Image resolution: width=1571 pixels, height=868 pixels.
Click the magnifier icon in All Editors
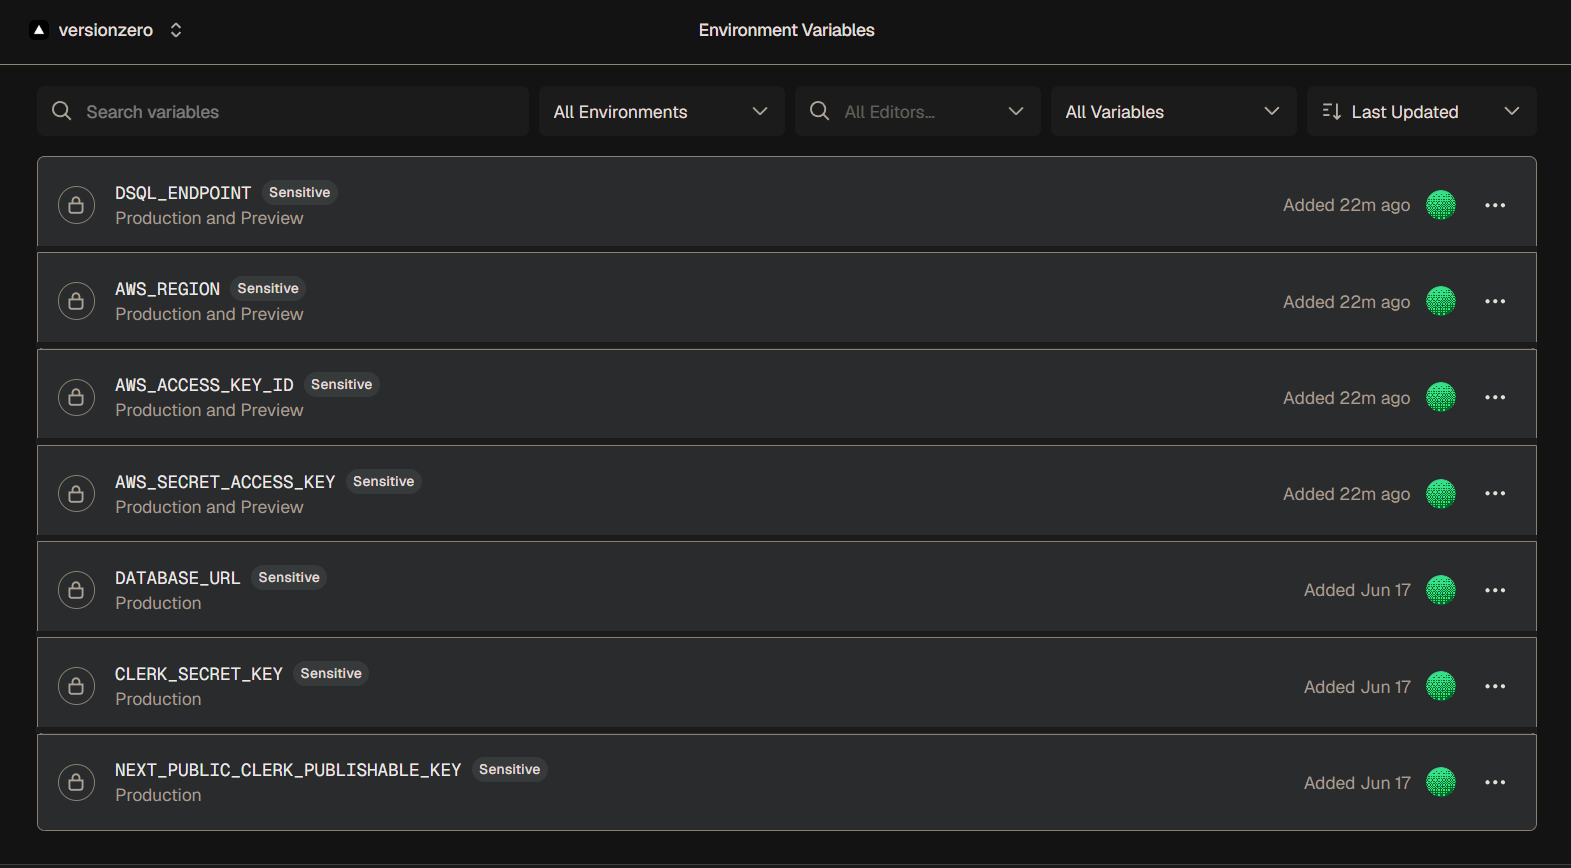[x=820, y=111]
